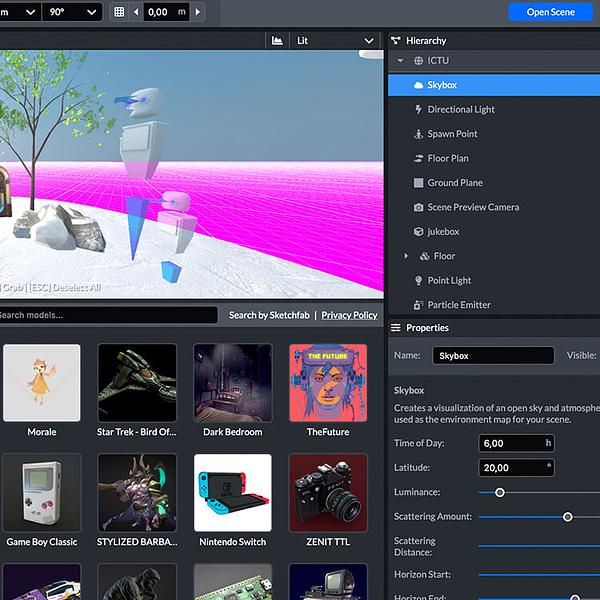Image resolution: width=600 pixels, height=600 pixels.
Task: Toggle the viewport stats chart icon
Action: [x=277, y=41]
